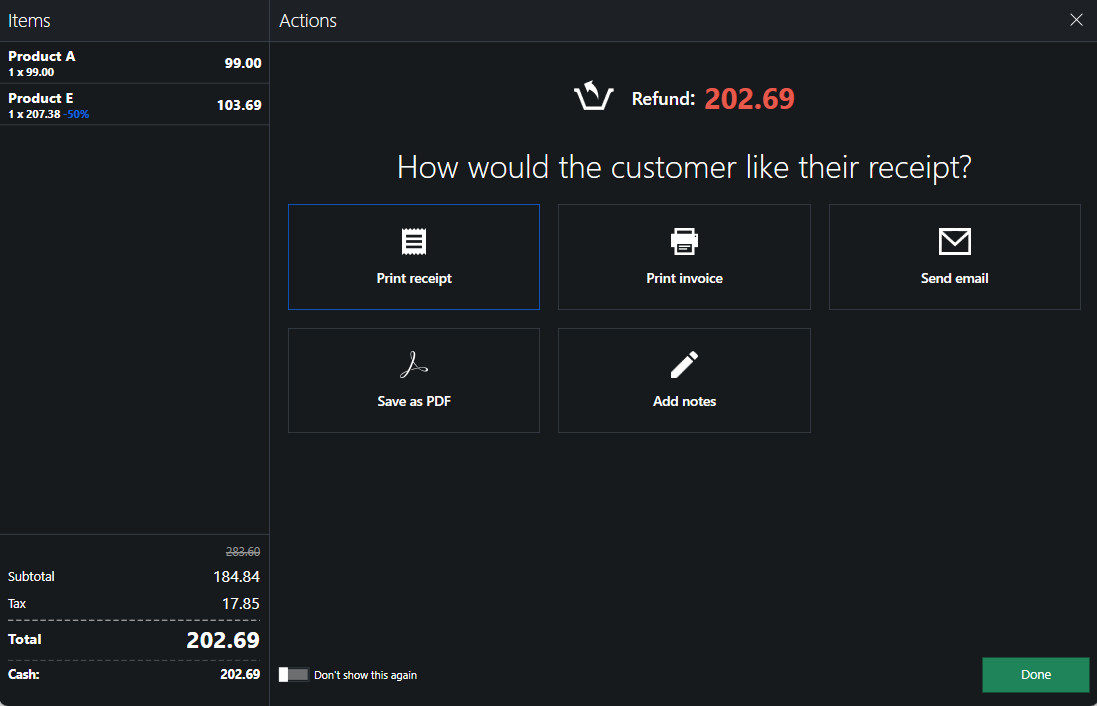Click the "Add notes" text
This screenshot has height=706, width=1097.
684,401
